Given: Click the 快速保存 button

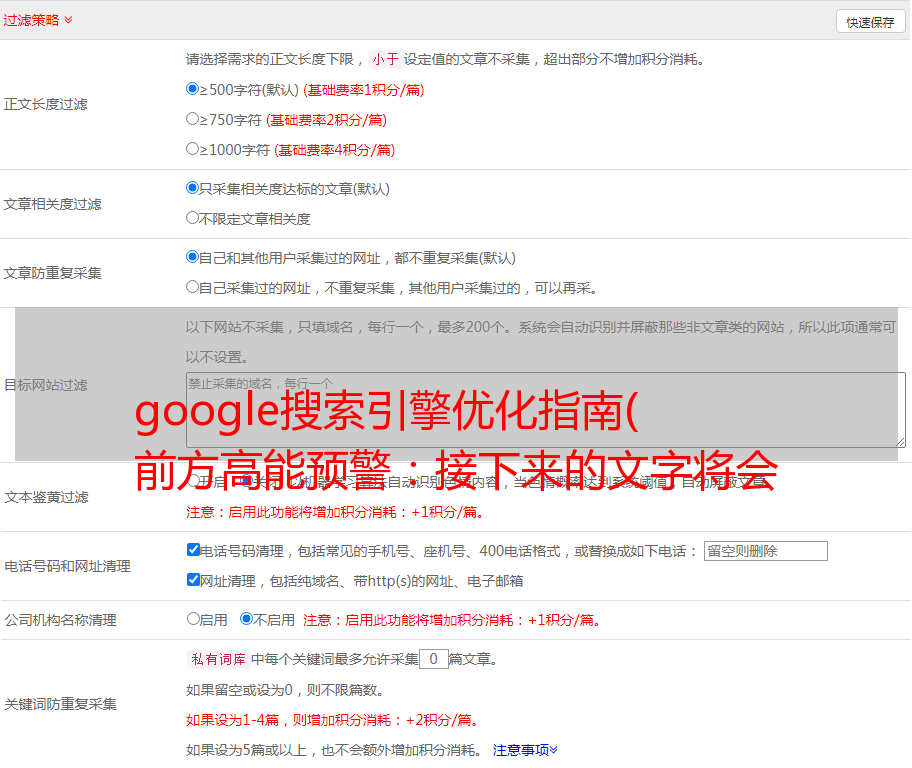Looking at the screenshot, I should click(x=870, y=22).
